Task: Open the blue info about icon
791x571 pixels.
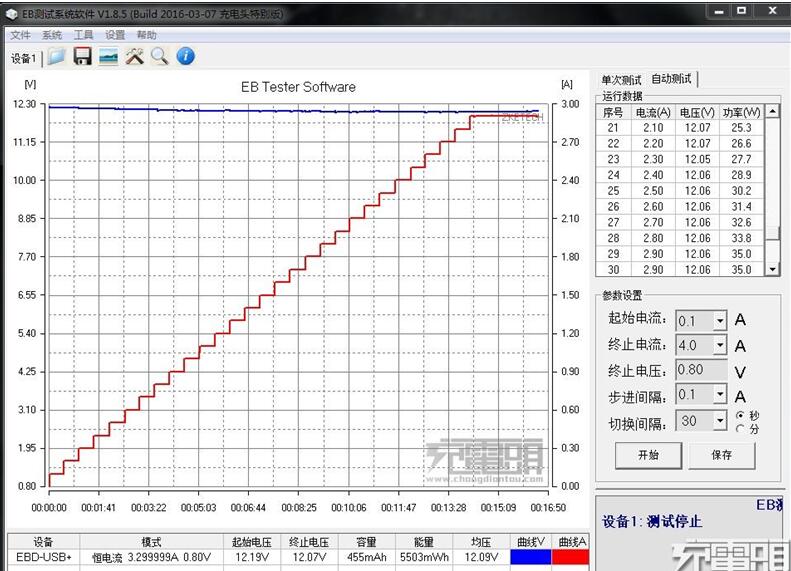Action: tap(186, 57)
